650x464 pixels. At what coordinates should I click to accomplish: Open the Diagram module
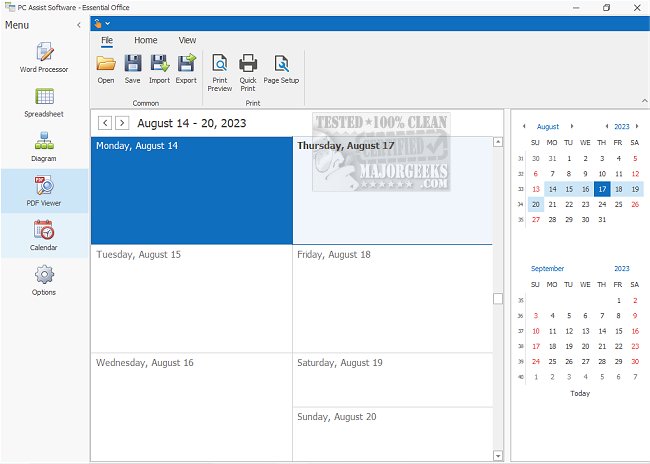pyautogui.click(x=44, y=147)
